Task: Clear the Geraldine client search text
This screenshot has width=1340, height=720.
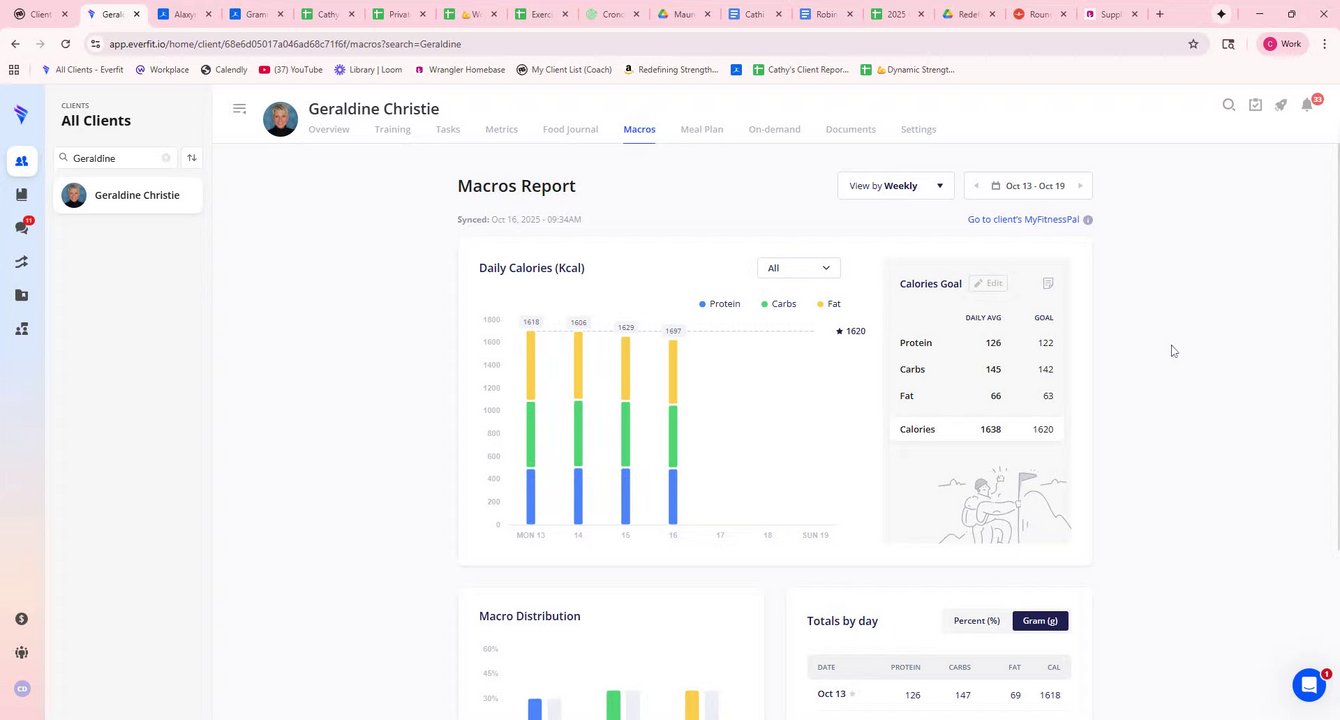Action: 166,158
